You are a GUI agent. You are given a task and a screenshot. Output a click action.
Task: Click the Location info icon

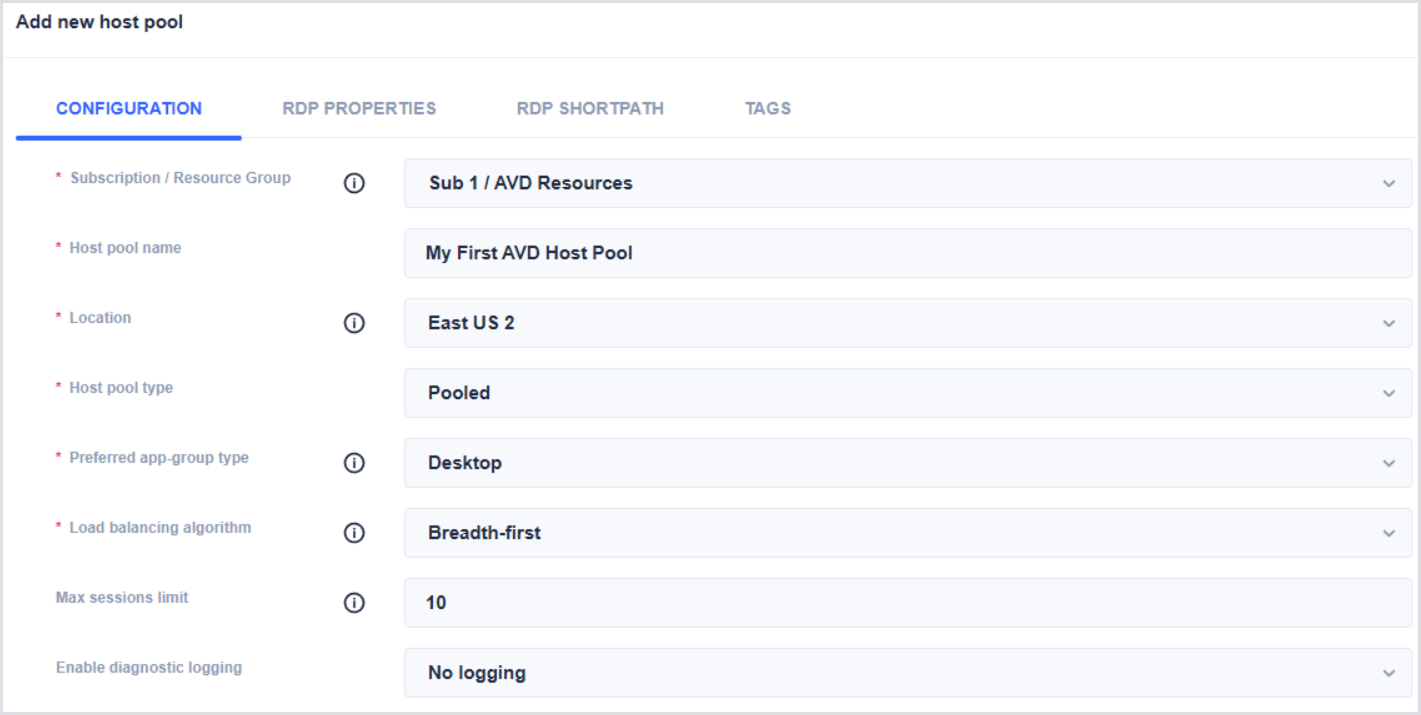(x=353, y=324)
